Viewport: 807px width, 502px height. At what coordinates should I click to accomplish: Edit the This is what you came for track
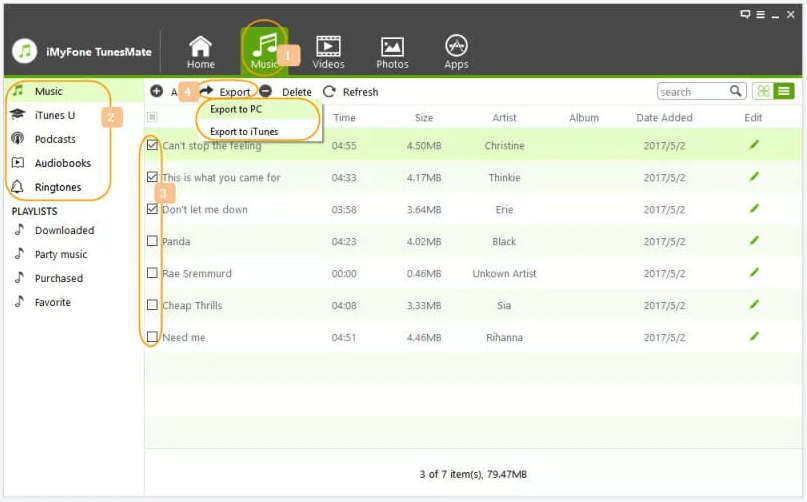[753, 177]
